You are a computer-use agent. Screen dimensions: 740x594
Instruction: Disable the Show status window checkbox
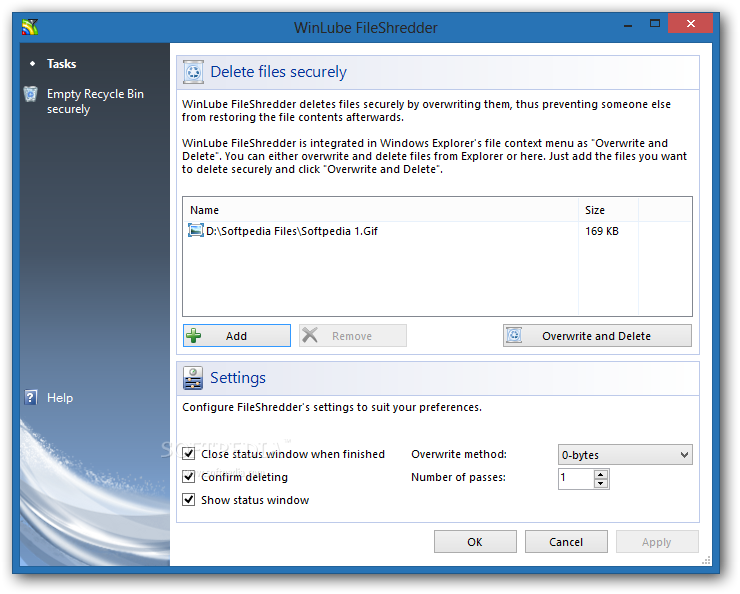pyautogui.click(x=189, y=500)
